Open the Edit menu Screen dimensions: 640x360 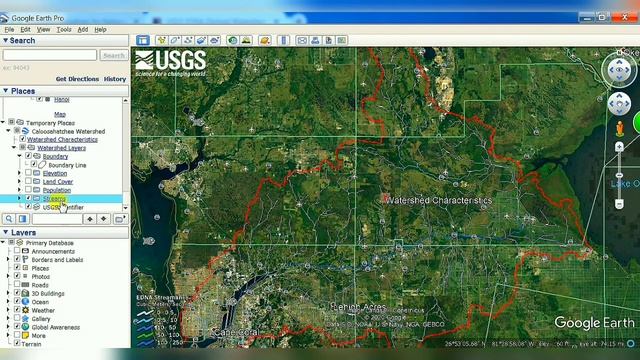25,29
